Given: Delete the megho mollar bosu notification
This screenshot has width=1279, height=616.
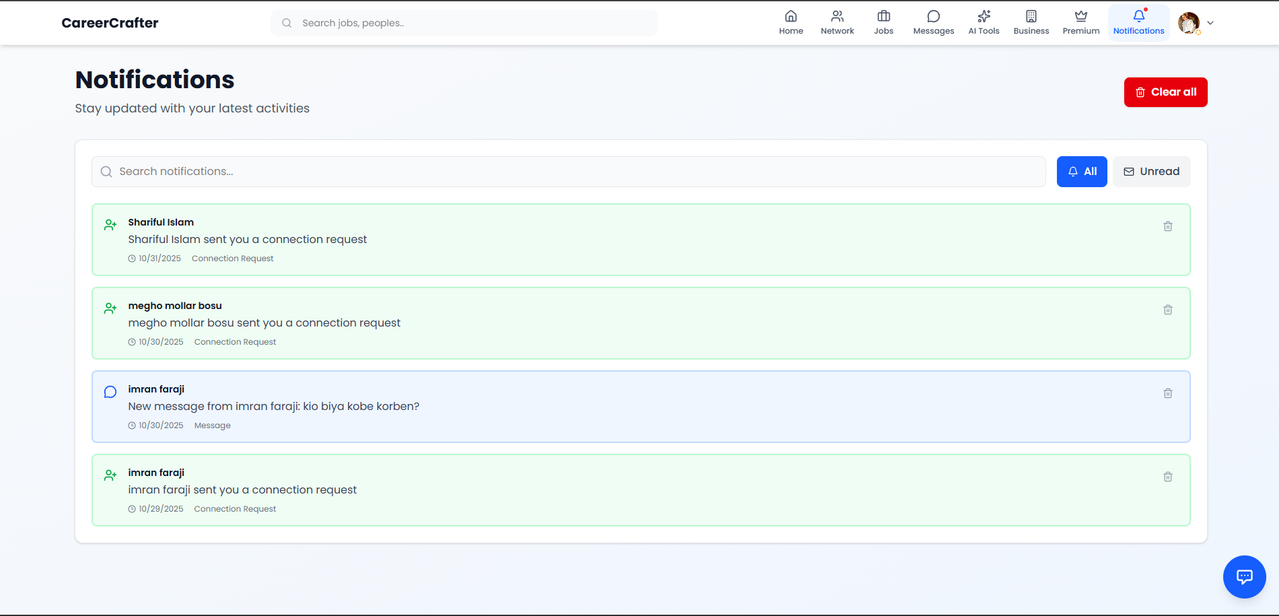Looking at the screenshot, I should tap(1167, 310).
